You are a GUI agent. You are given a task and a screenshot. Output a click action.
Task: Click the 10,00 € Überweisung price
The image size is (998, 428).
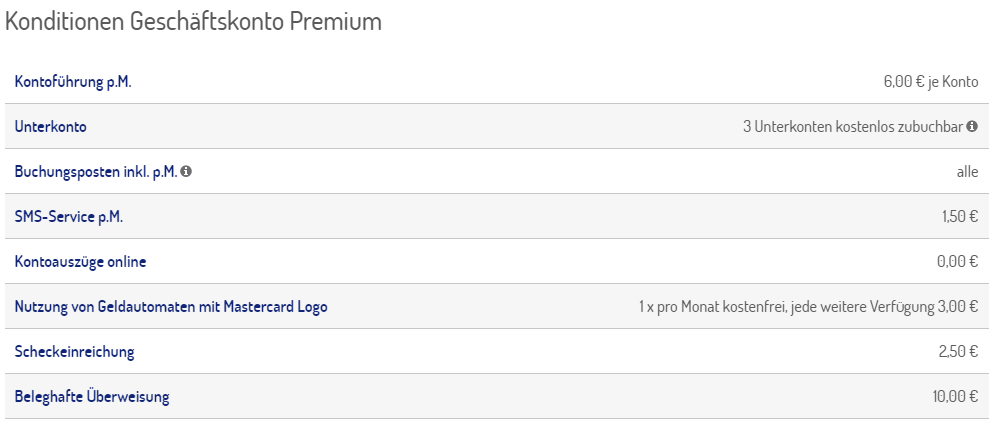[955, 397]
